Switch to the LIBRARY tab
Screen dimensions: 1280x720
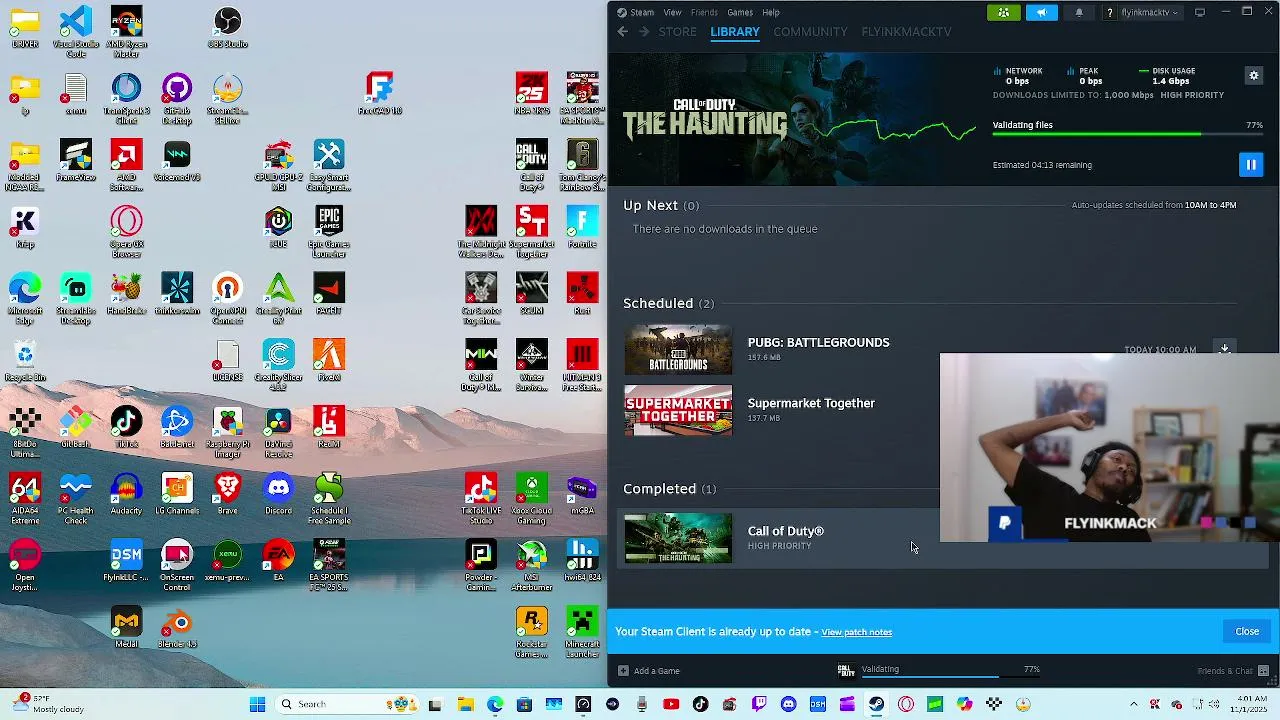tap(735, 32)
